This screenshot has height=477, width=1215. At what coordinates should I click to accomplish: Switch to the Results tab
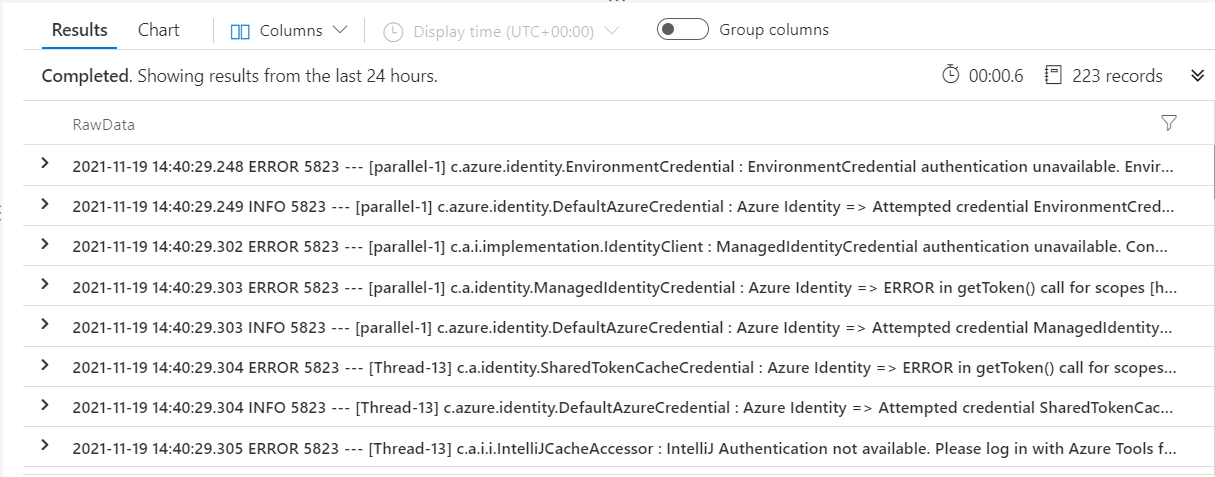pos(79,30)
